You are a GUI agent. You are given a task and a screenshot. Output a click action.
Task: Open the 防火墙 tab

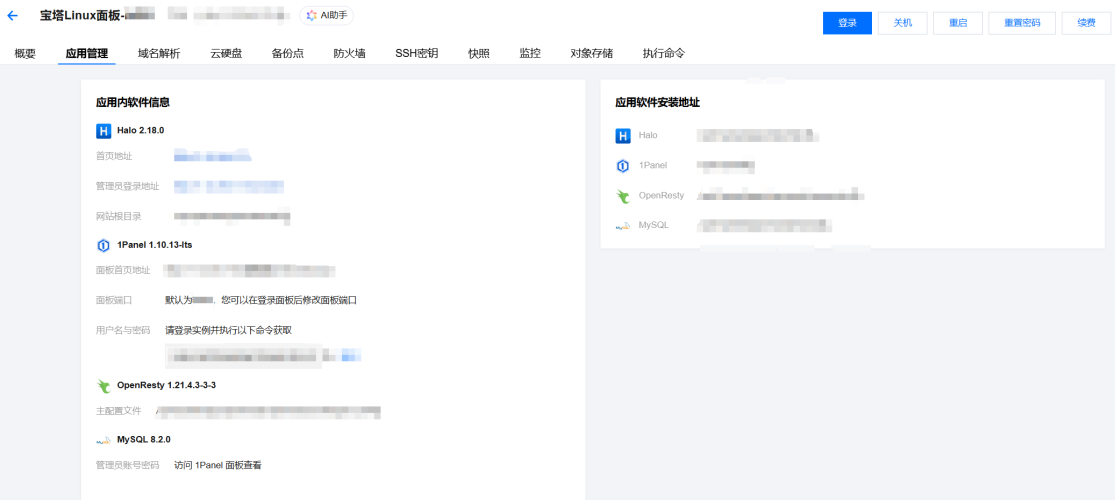[350, 53]
